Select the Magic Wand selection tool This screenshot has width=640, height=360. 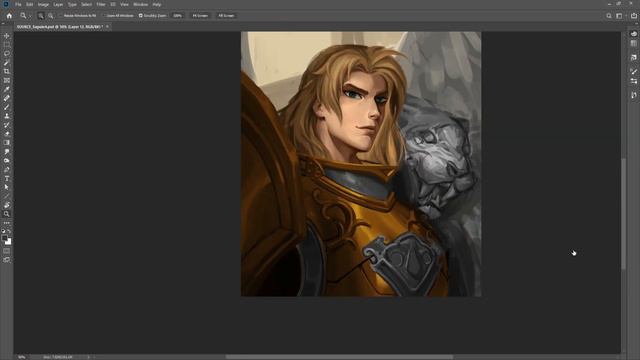tap(7, 63)
